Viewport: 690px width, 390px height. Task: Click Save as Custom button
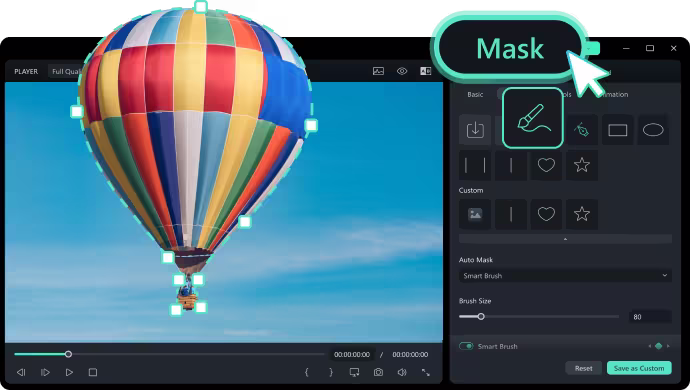tap(639, 368)
